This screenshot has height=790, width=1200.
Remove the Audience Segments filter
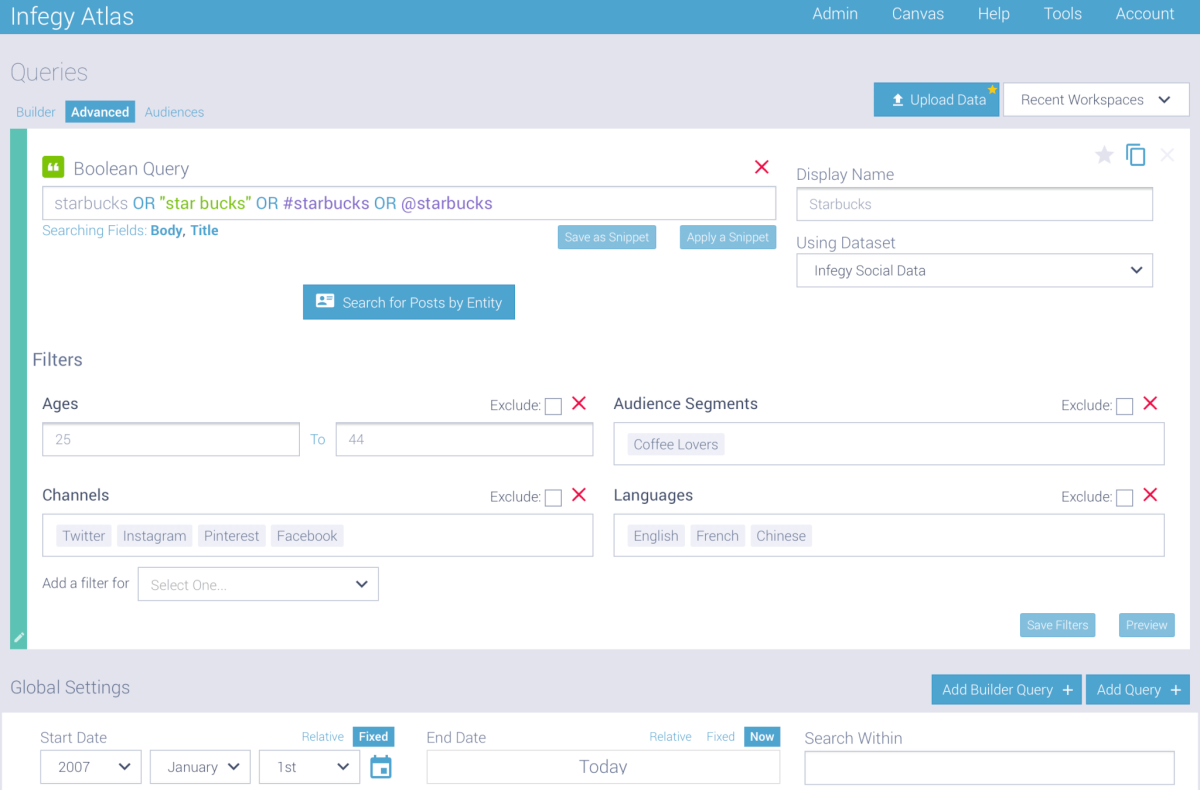(1150, 404)
